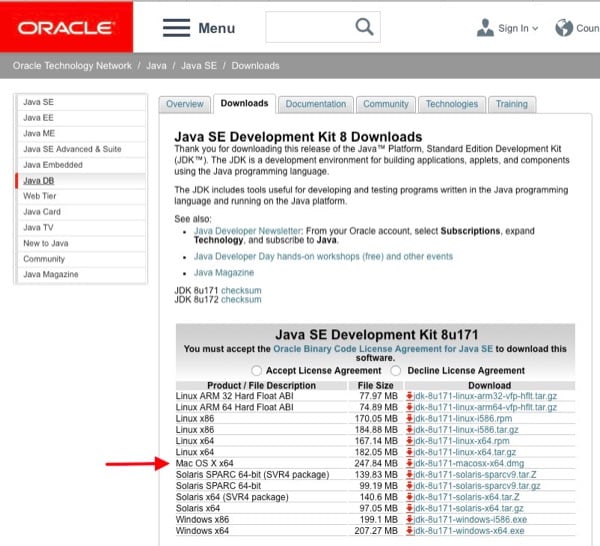Click the Sign In person icon
Viewport: 600px width, 546px height.
coord(485,28)
